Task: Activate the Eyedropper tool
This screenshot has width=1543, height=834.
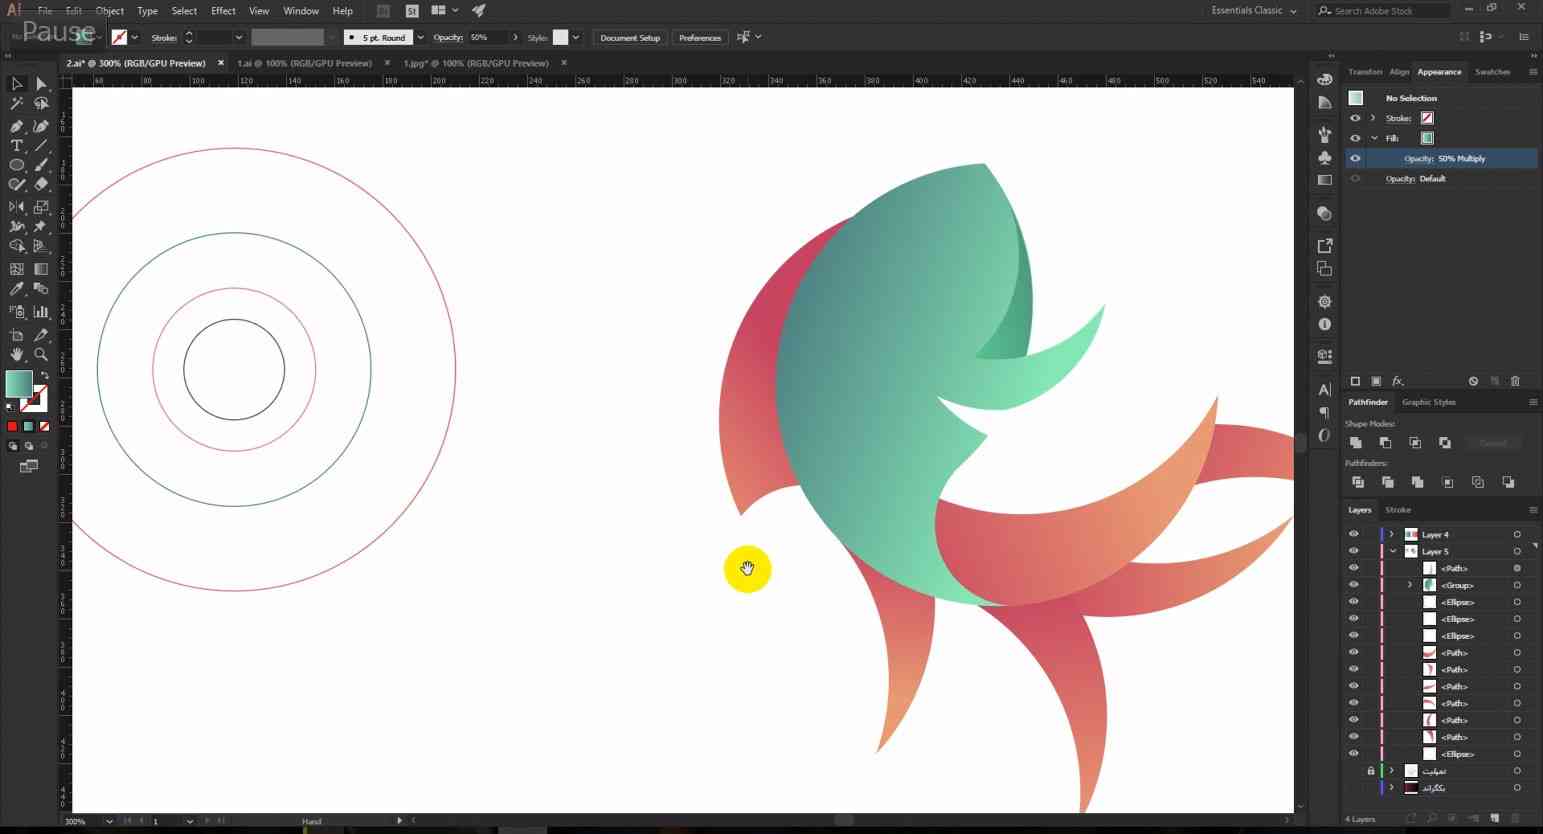Action: click(16, 289)
